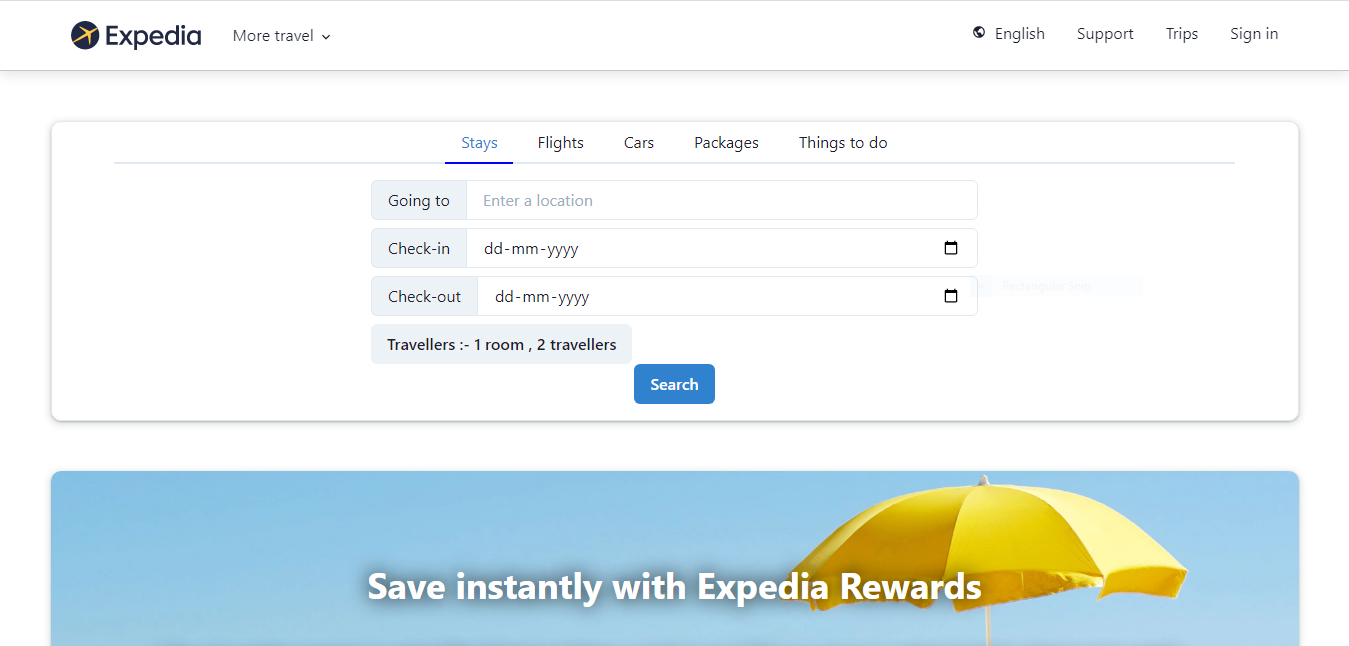Viewport: 1349px width, 646px height.
Task: Open Travellers room selector
Action: 501,344
